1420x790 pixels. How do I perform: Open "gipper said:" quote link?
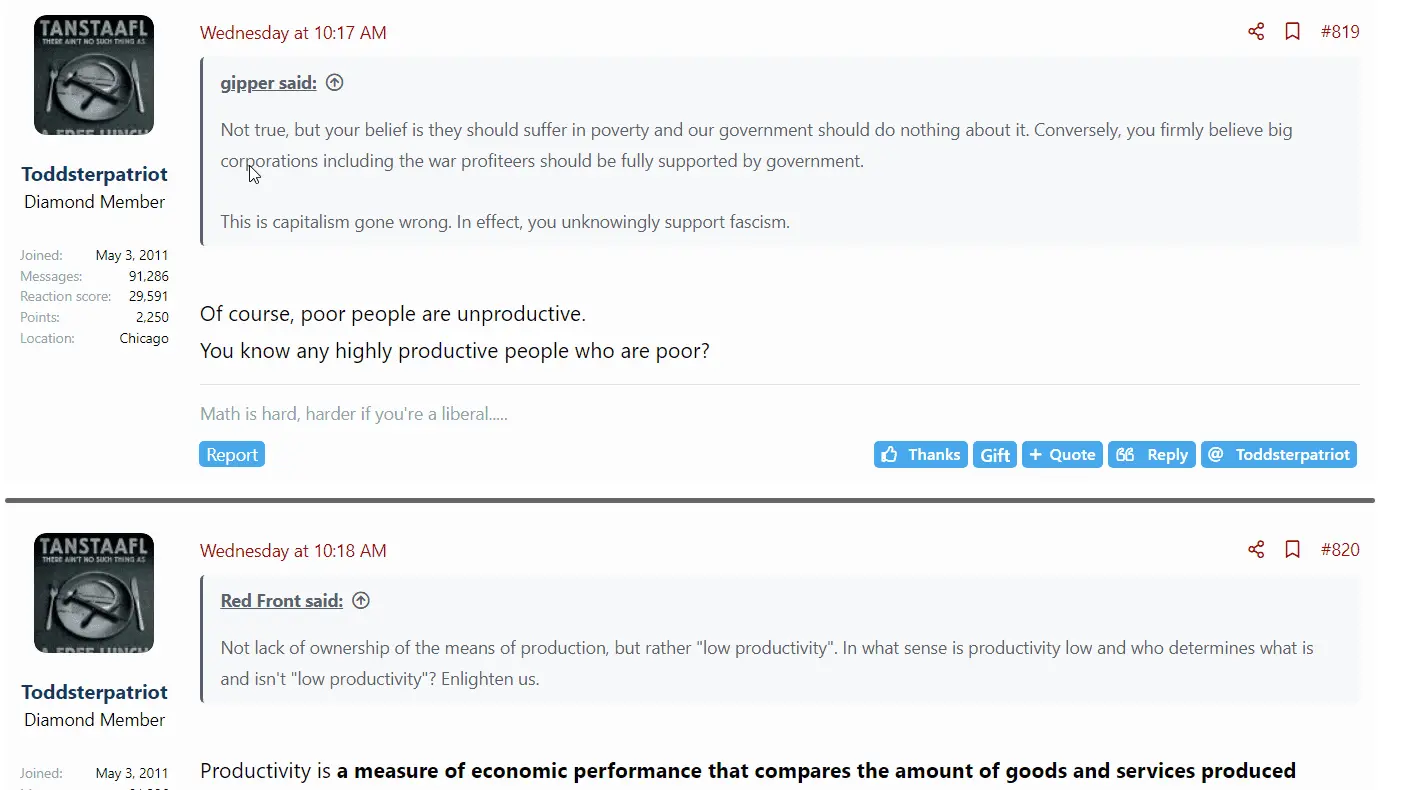click(x=268, y=83)
